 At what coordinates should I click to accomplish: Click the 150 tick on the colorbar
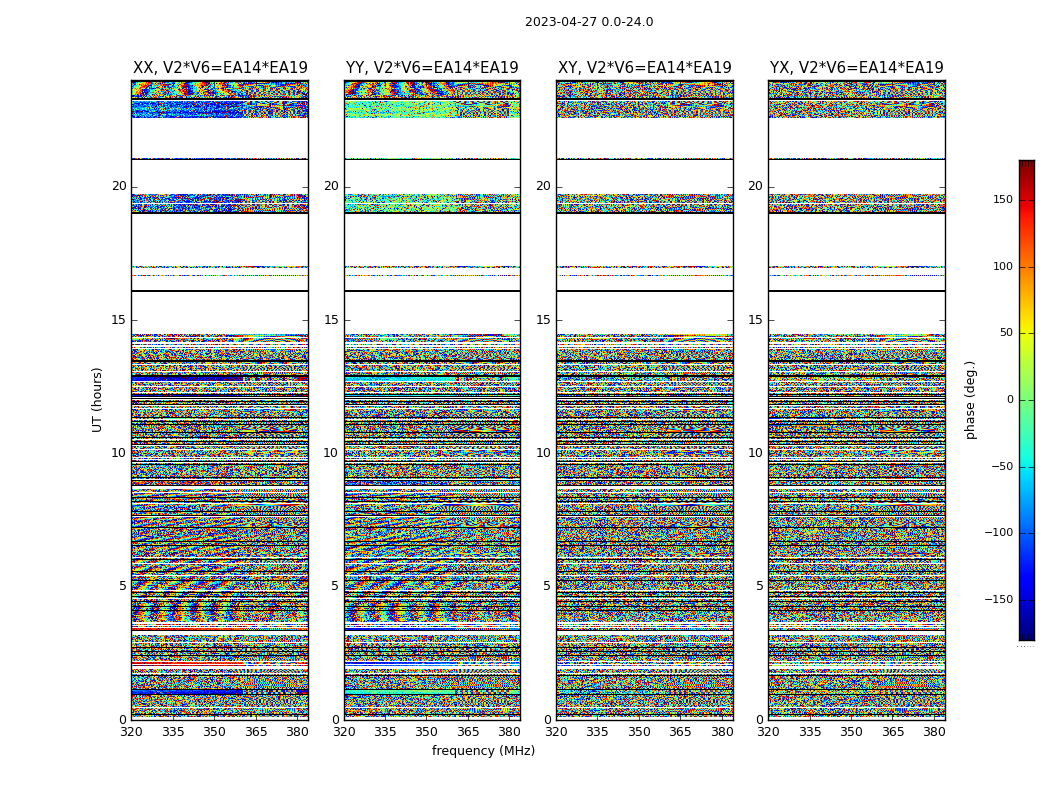[1003, 199]
